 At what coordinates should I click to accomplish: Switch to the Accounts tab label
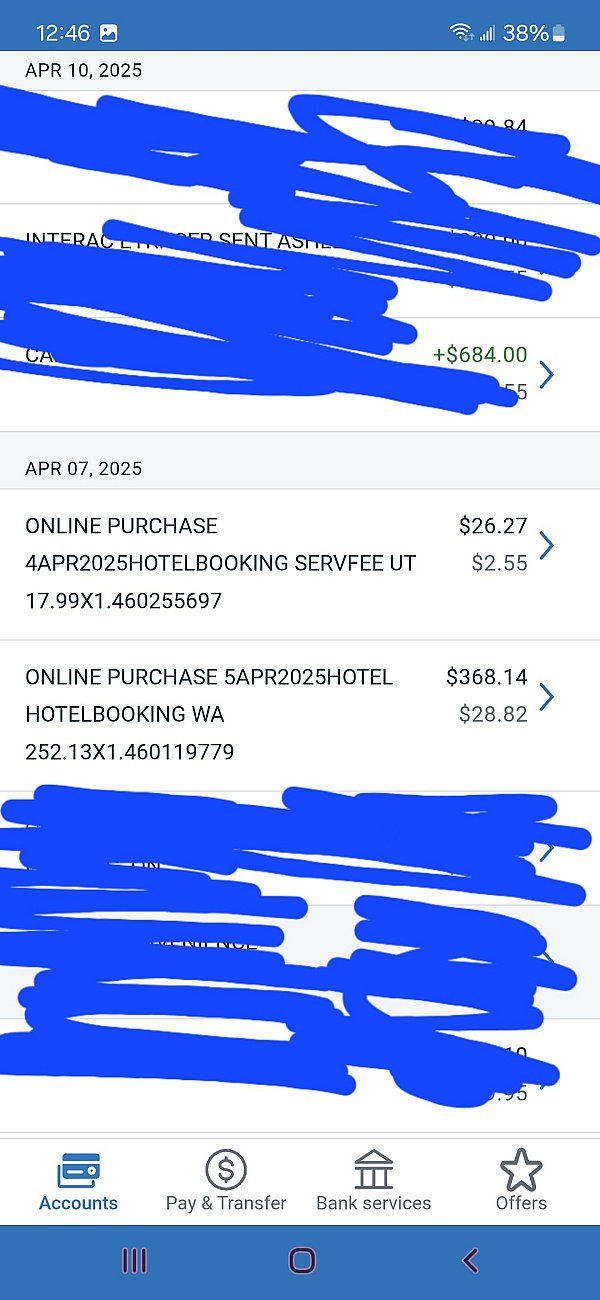tap(78, 1203)
